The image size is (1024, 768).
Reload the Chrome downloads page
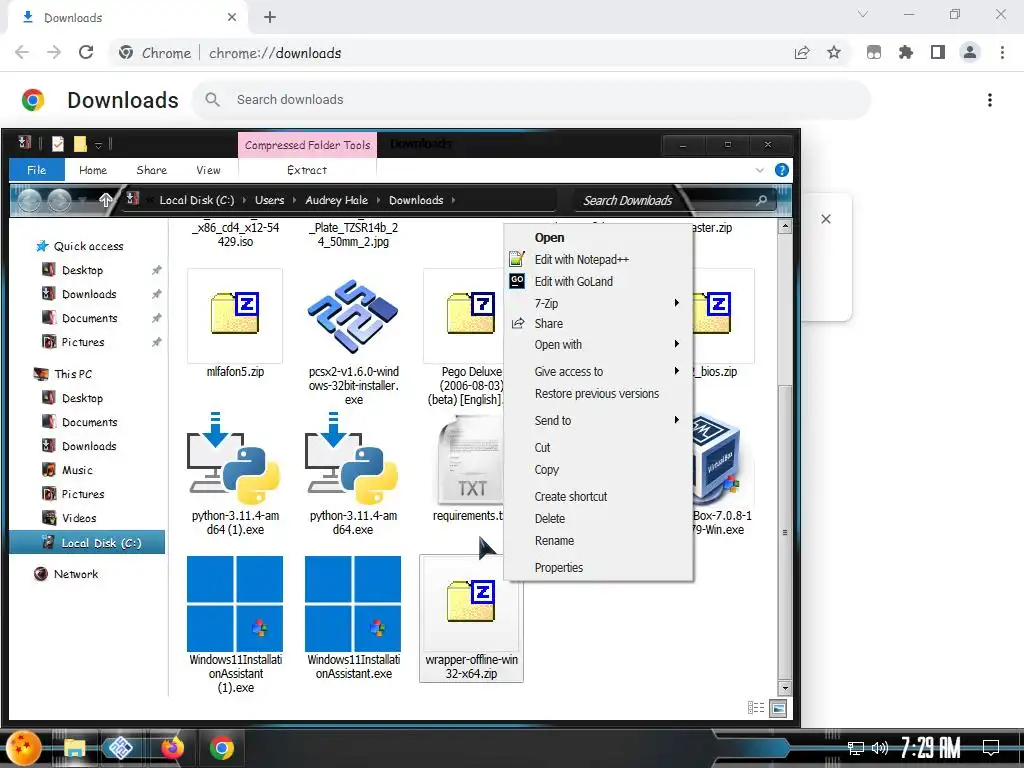(86, 53)
